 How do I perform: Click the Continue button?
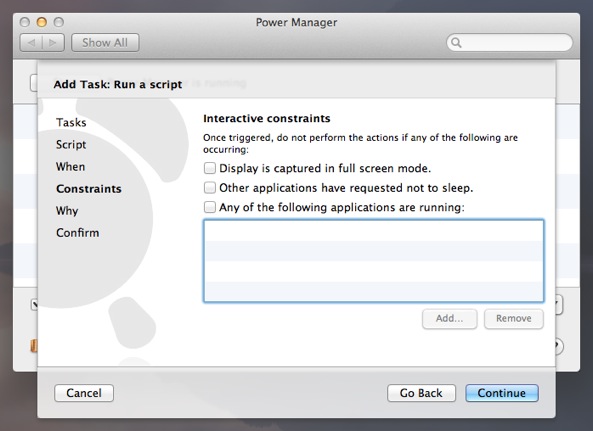[x=502, y=393]
